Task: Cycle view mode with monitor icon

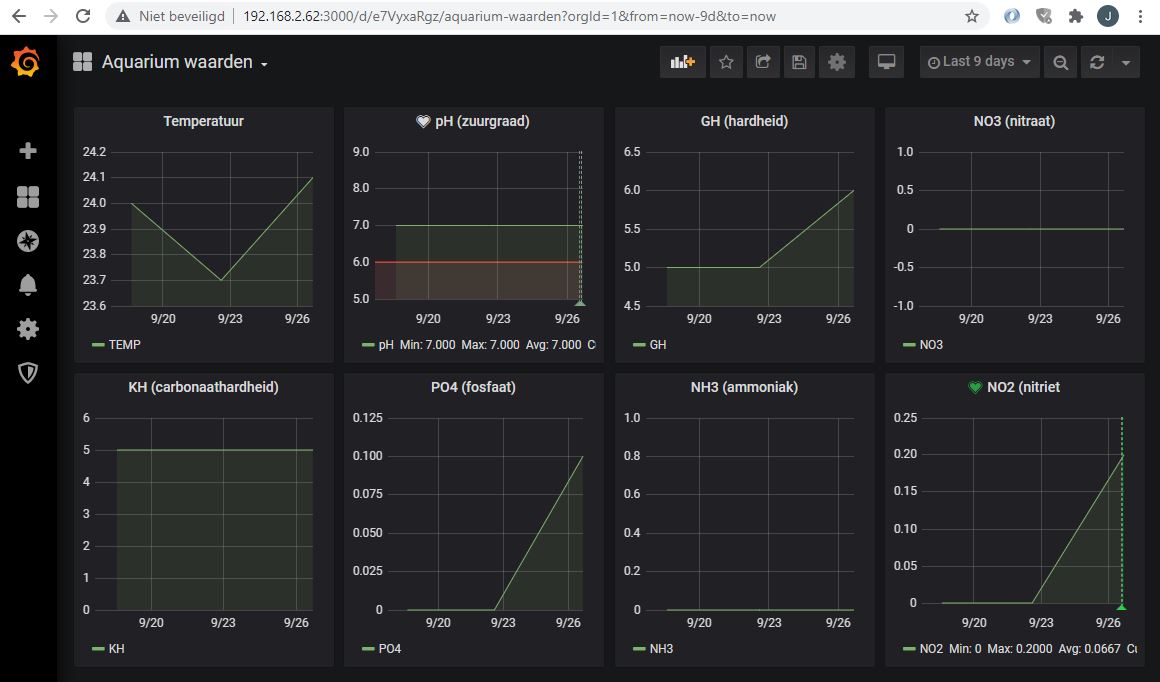Action: [x=886, y=62]
